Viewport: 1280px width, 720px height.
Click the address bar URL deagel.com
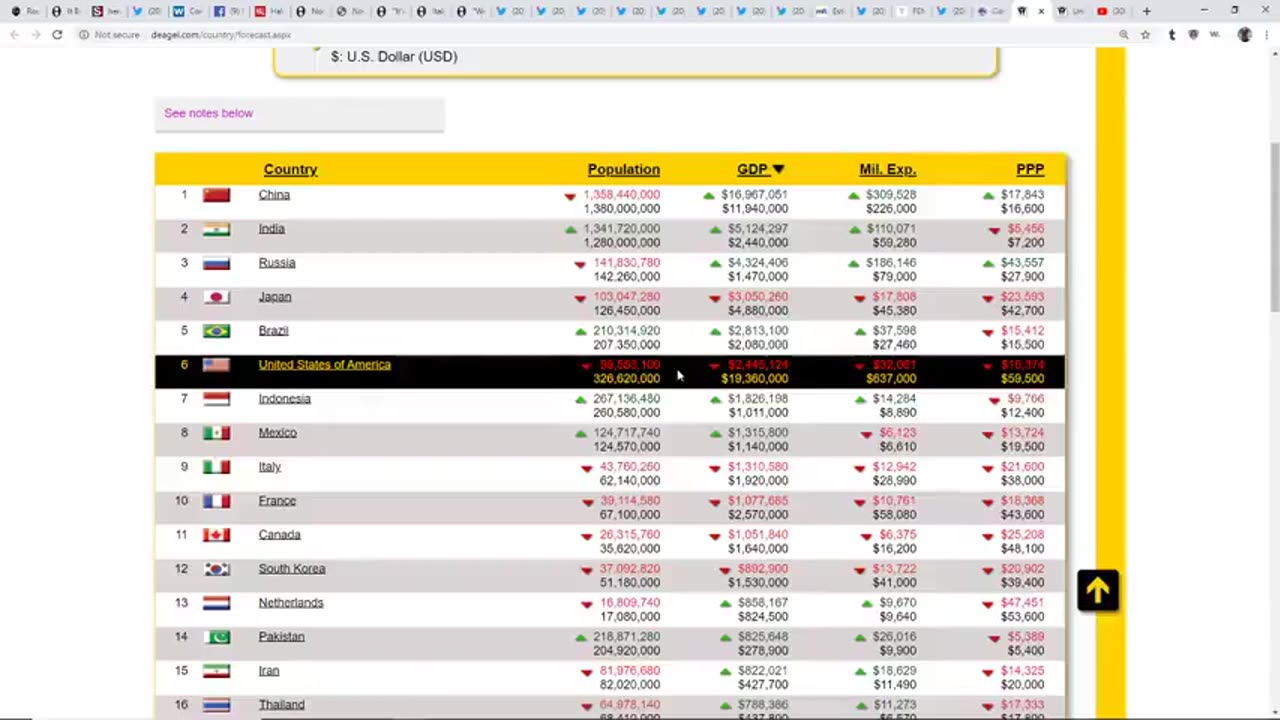(220, 34)
